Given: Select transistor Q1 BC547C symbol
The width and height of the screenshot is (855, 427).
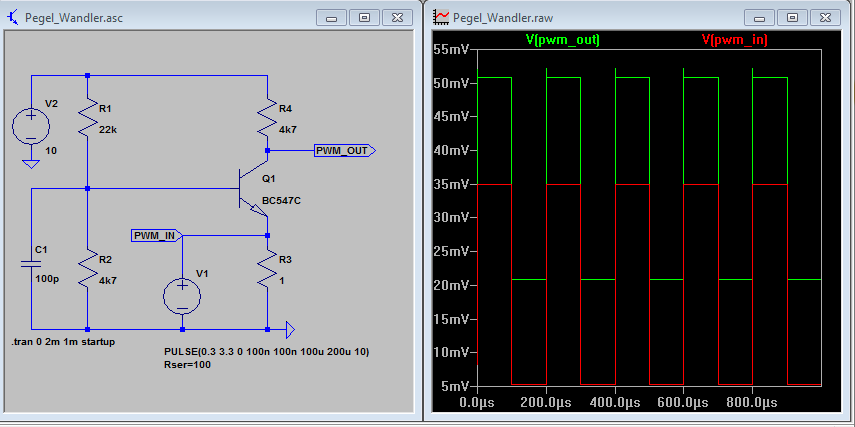Looking at the screenshot, I should [252, 189].
